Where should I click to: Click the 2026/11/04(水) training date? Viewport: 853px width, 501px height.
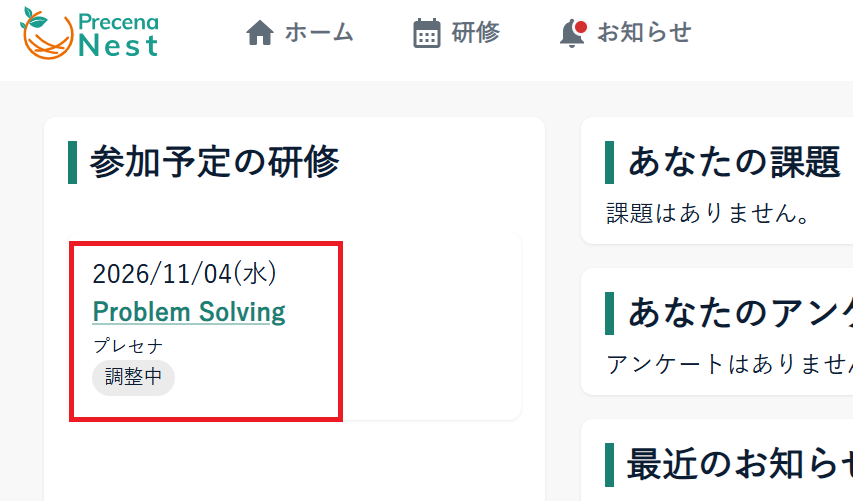click(x=184, y=274)
